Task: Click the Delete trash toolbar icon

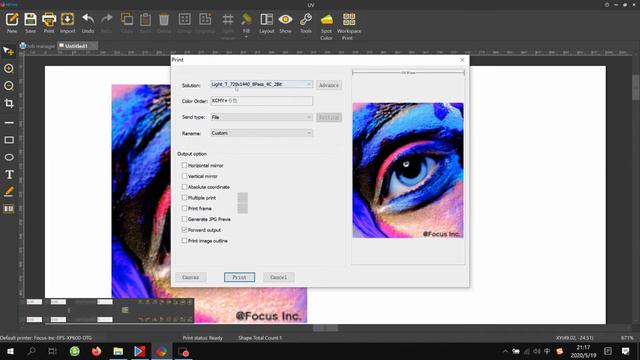Action: tap(164, 23)
